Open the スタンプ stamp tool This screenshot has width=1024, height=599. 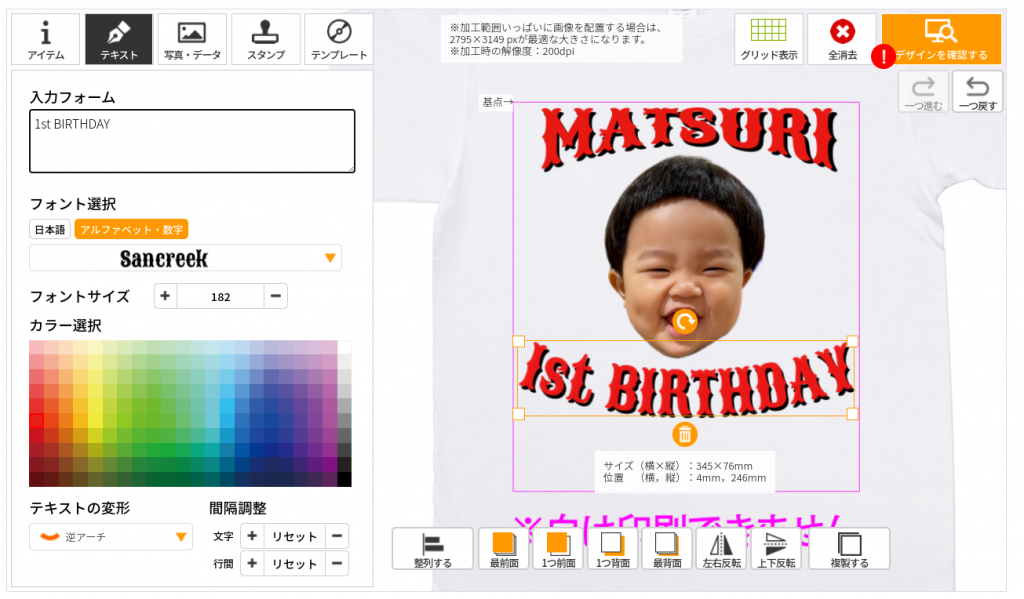[x=265, y=39]
